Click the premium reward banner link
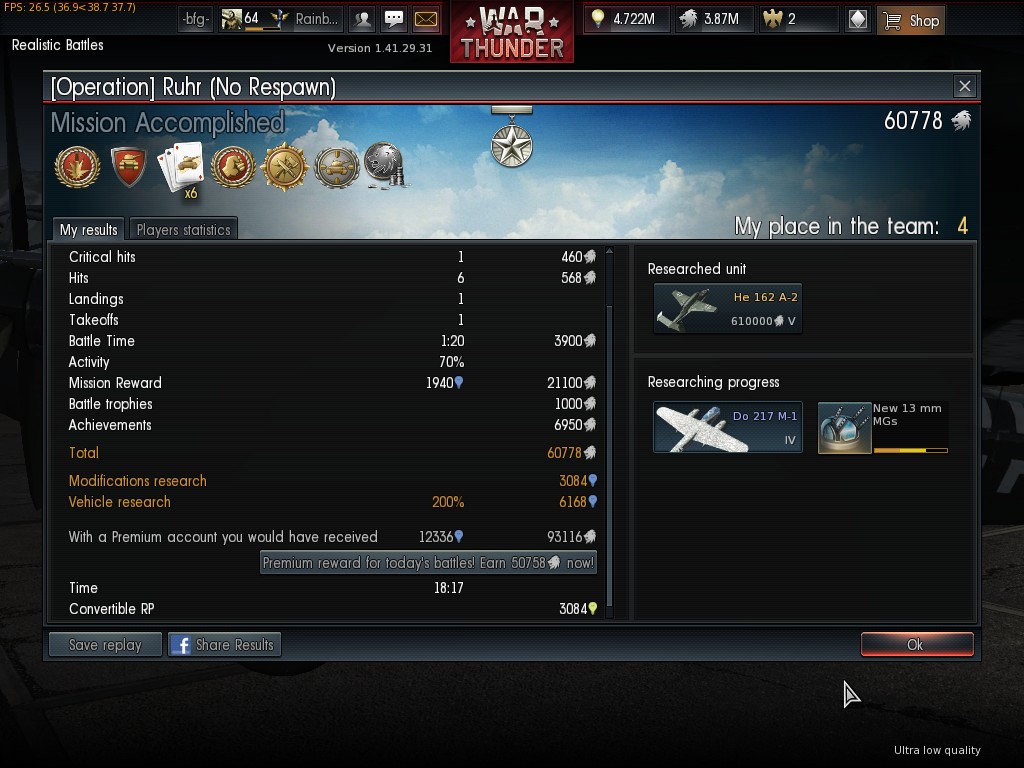The image size is (1024, 768). (x=428, y=563)
